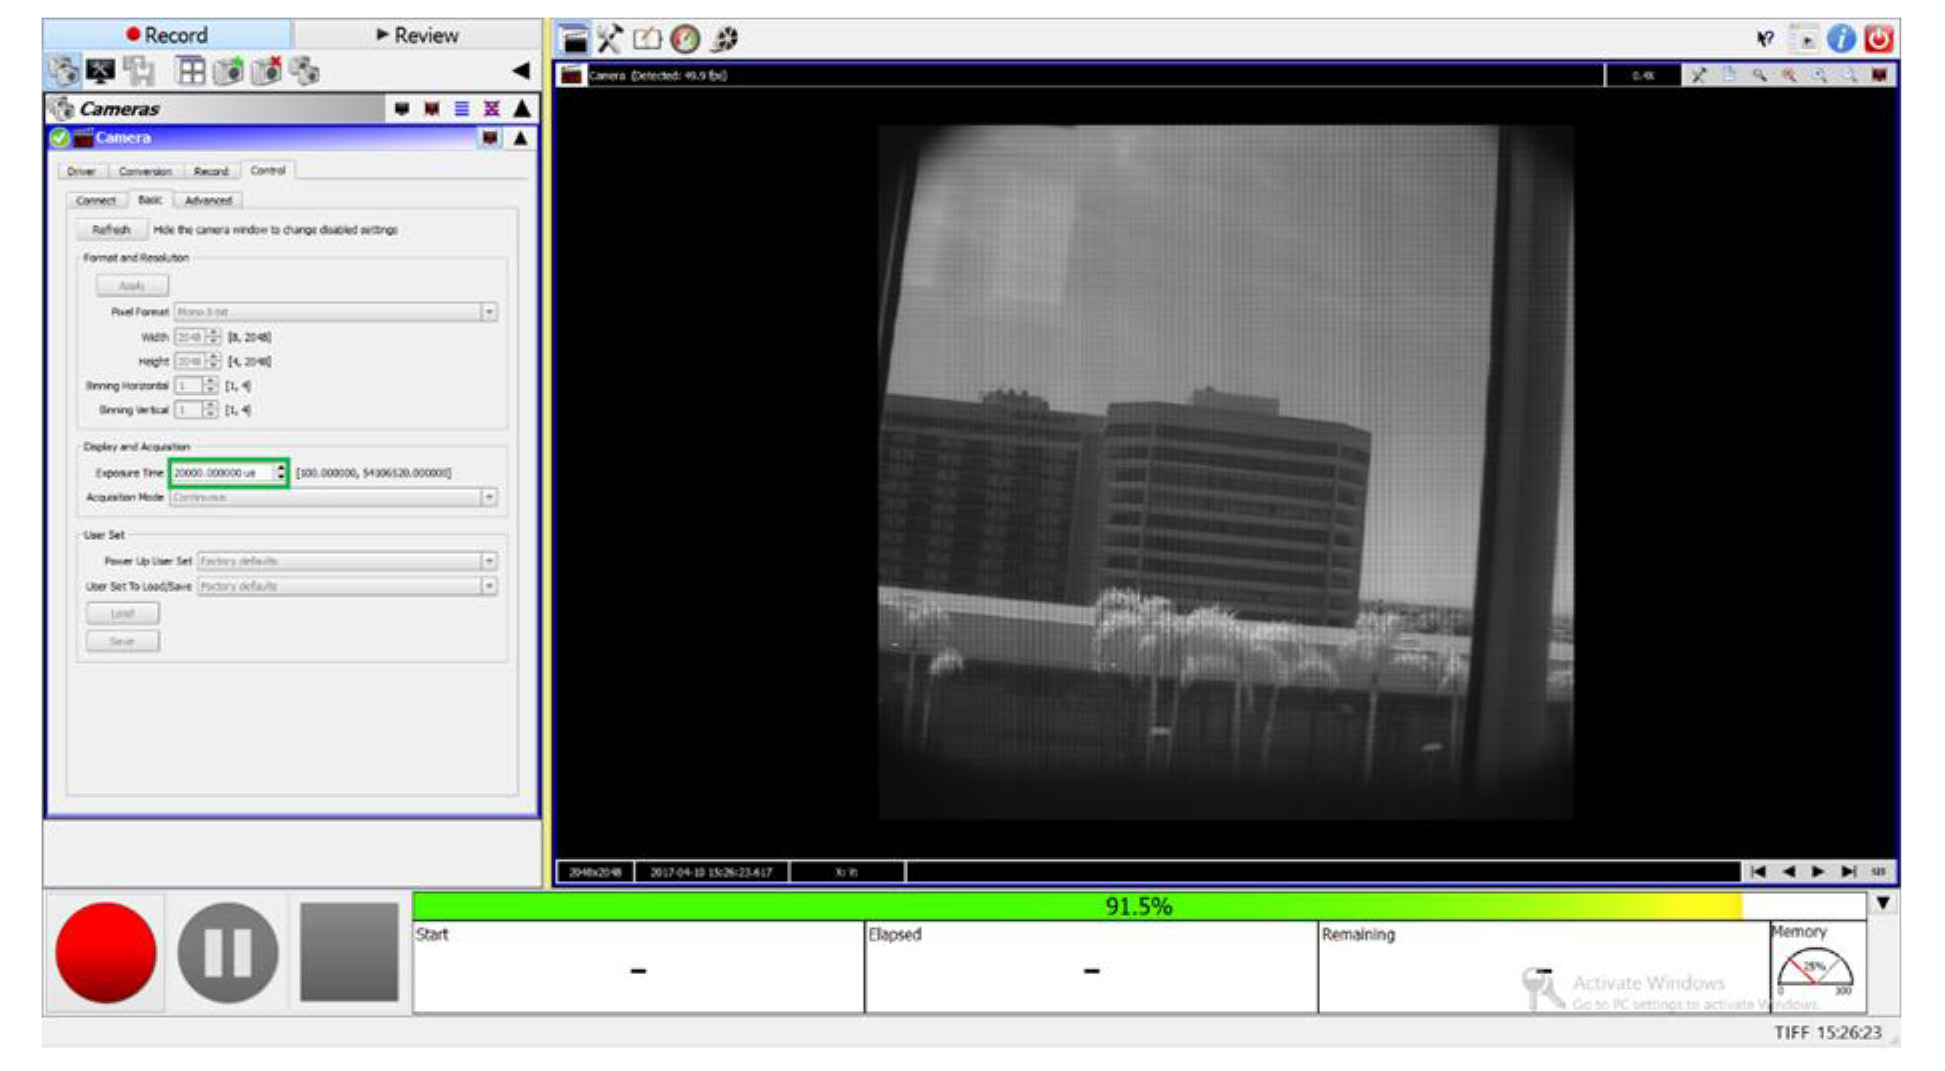Click the gauge icon in viewer toolbar

point(685,39)
